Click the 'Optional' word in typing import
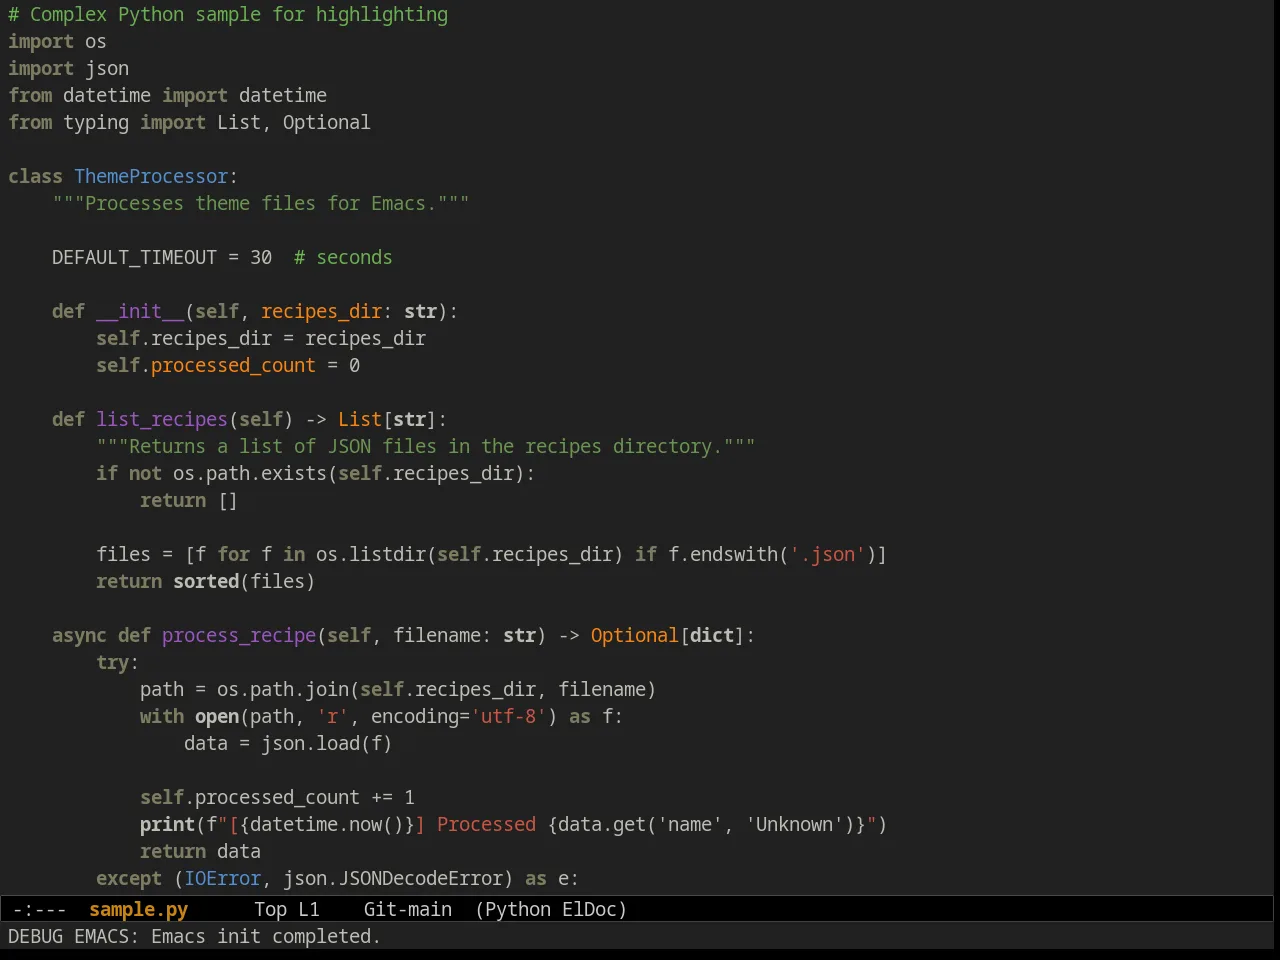Screen dimensions: 1280x960 [326, 122]
